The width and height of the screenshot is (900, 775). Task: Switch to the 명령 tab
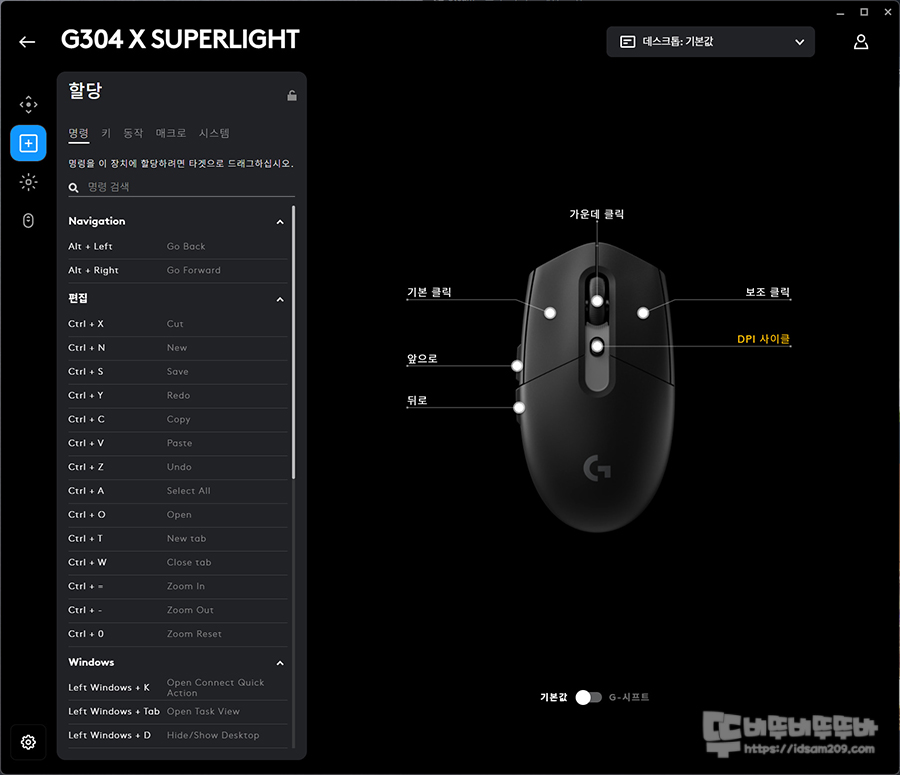coord(79,133)
